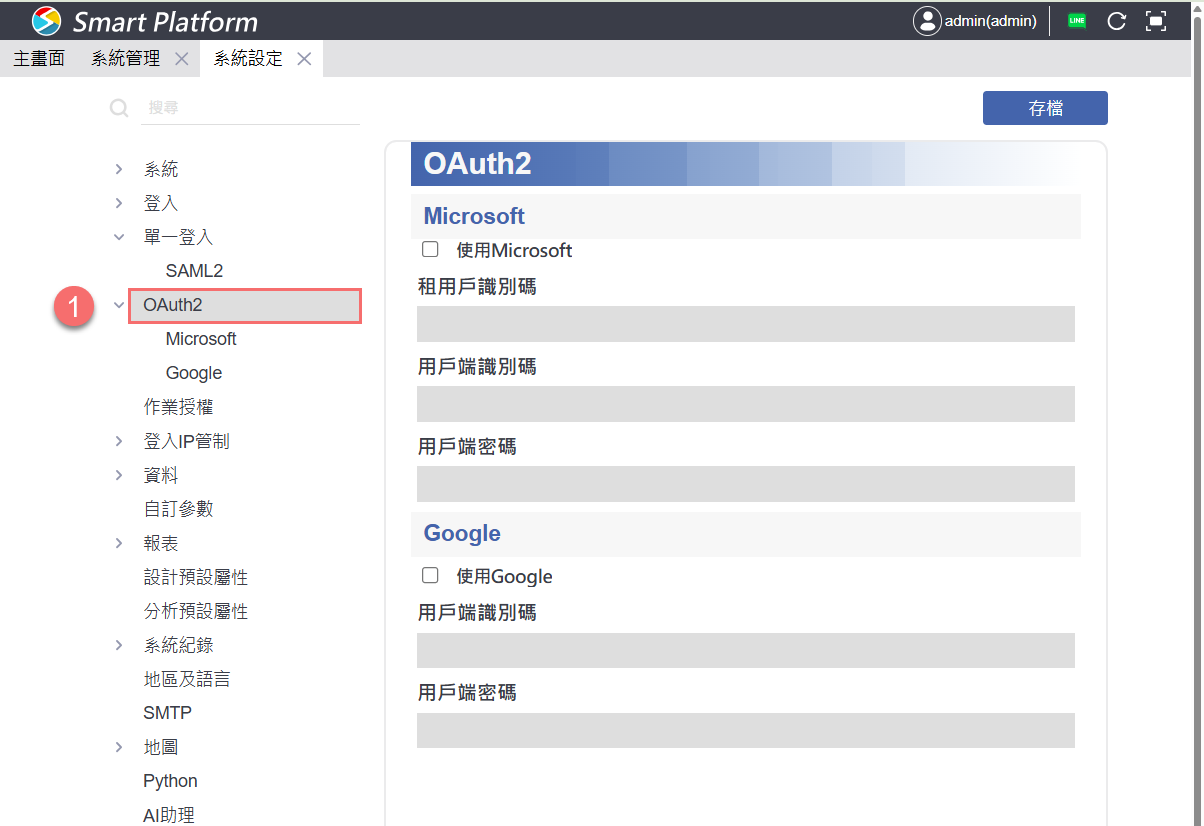Click the search magnifier icon
1204x826 pixels.
coord(119,108)
